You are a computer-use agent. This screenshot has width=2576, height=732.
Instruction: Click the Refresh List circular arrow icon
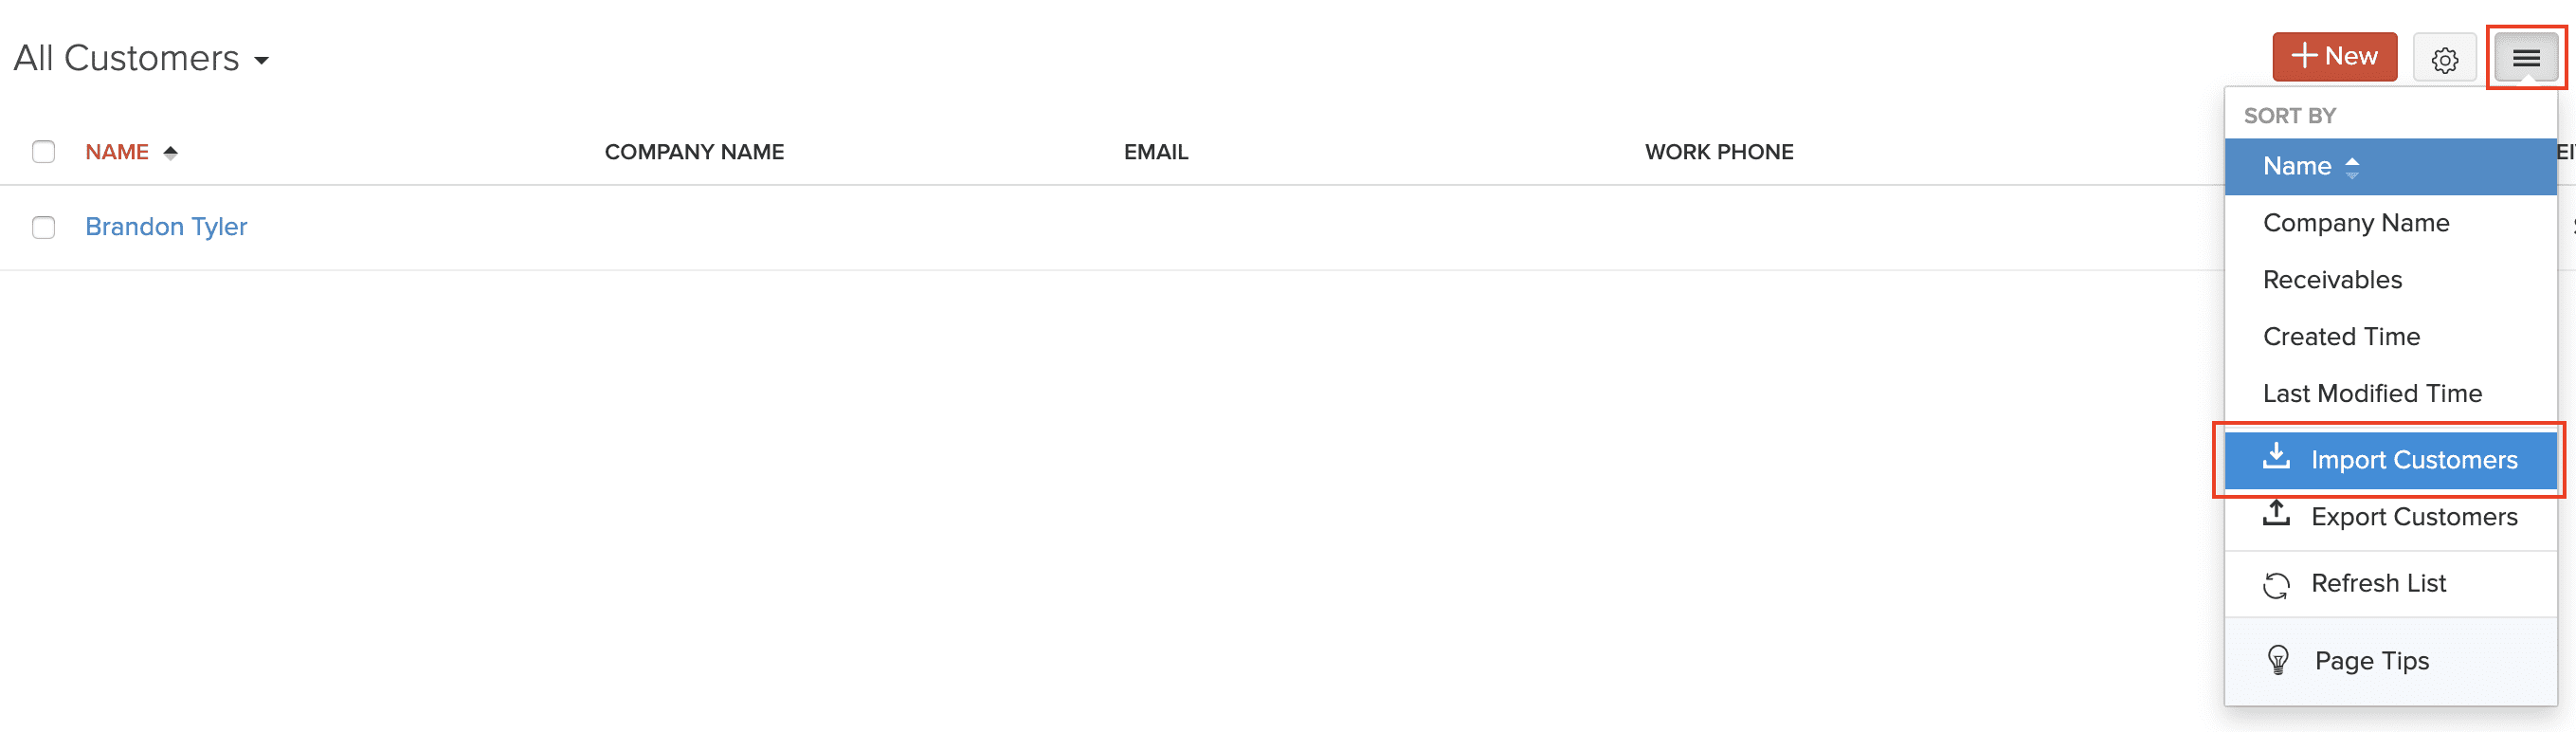tap(2276, 584)
